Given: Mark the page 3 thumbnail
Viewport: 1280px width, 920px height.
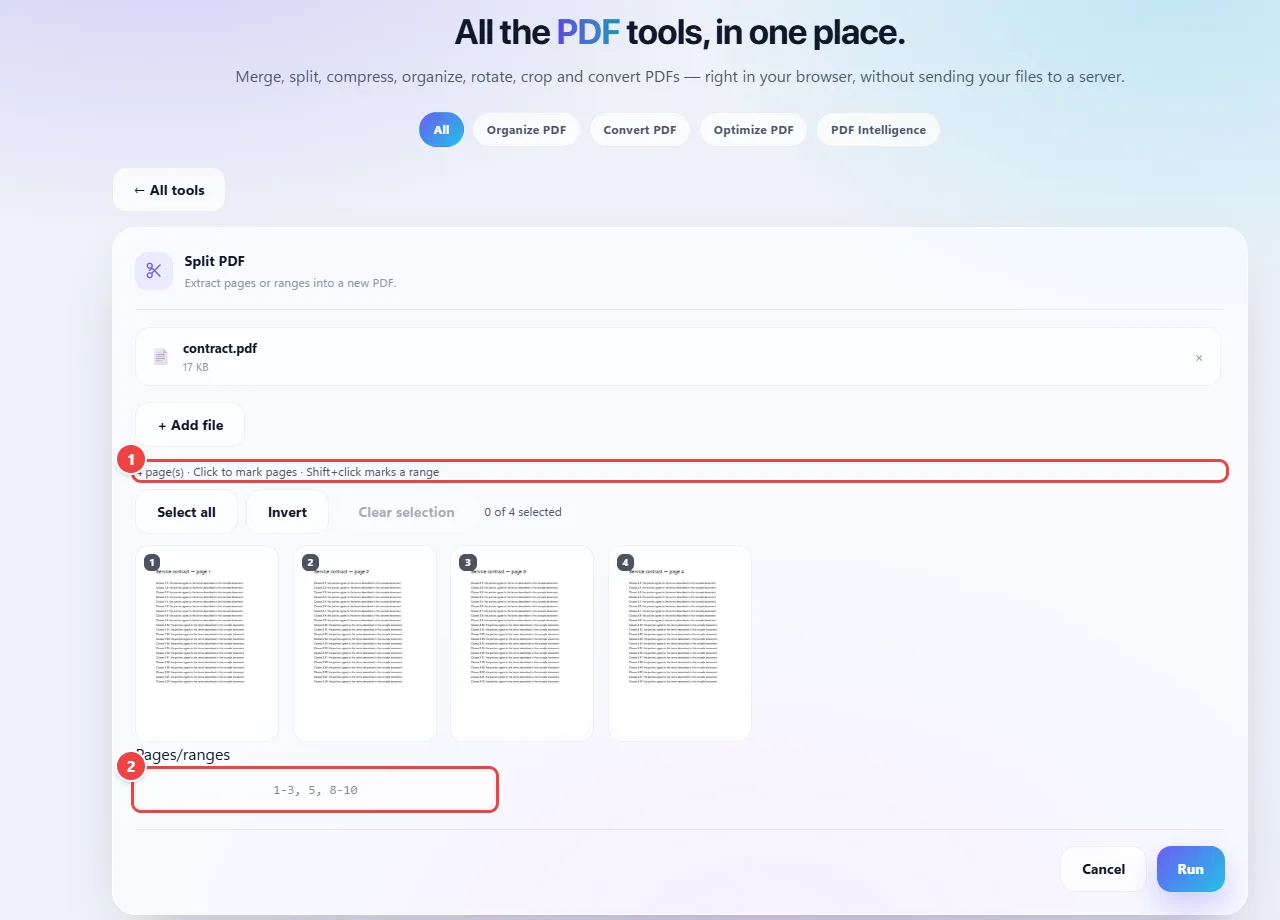Looking at the screenshot, I should pos(522,643).
